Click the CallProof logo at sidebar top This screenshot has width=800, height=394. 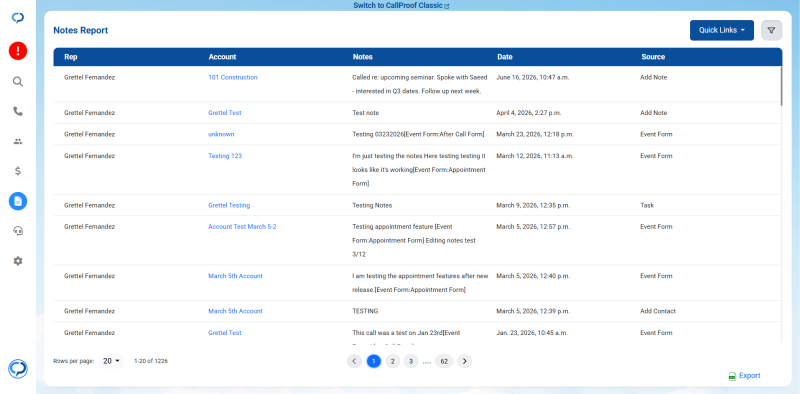tap(18, 18)
